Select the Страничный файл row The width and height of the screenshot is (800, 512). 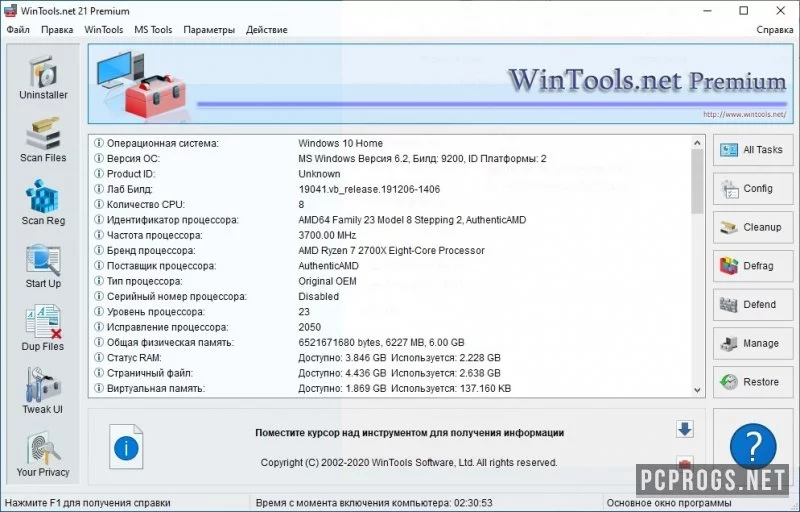(390, 373)
